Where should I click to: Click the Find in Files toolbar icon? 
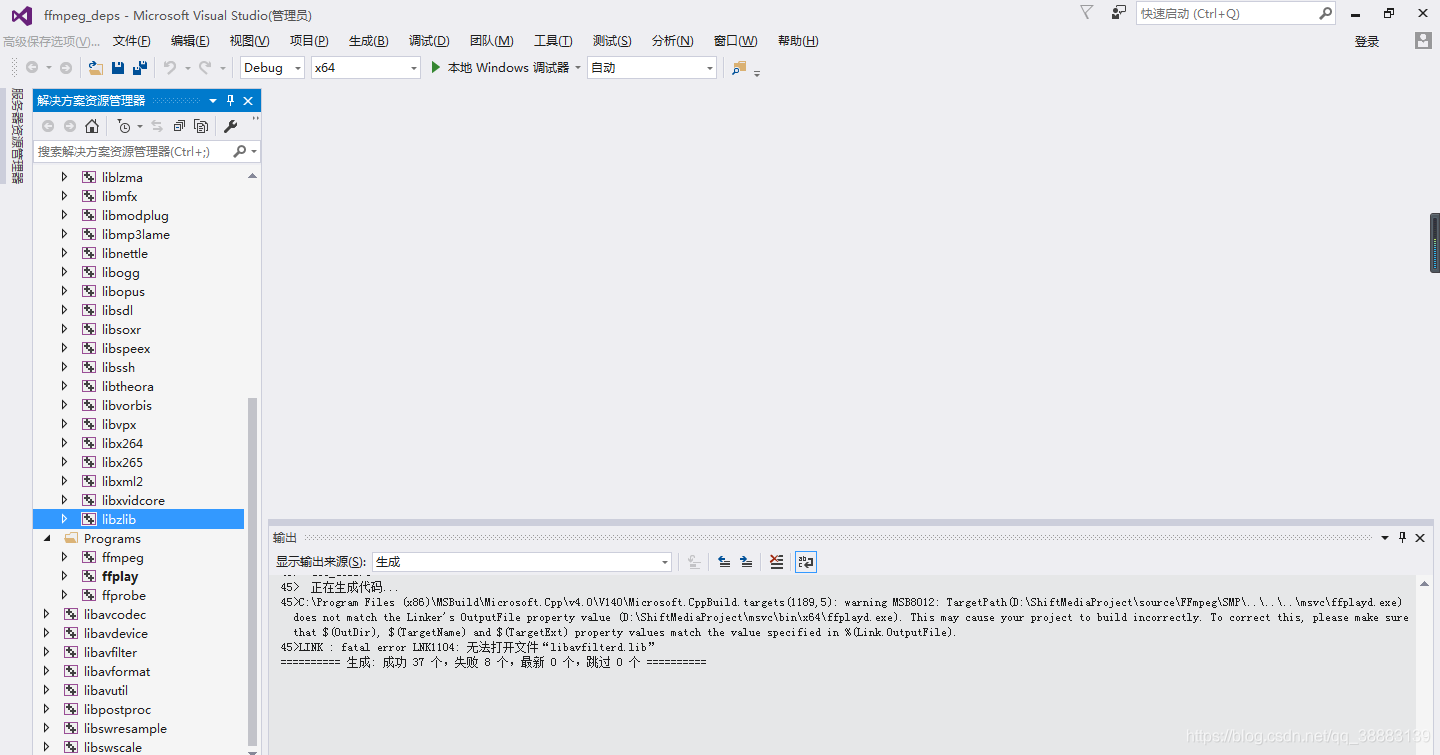tap(739, 68)
